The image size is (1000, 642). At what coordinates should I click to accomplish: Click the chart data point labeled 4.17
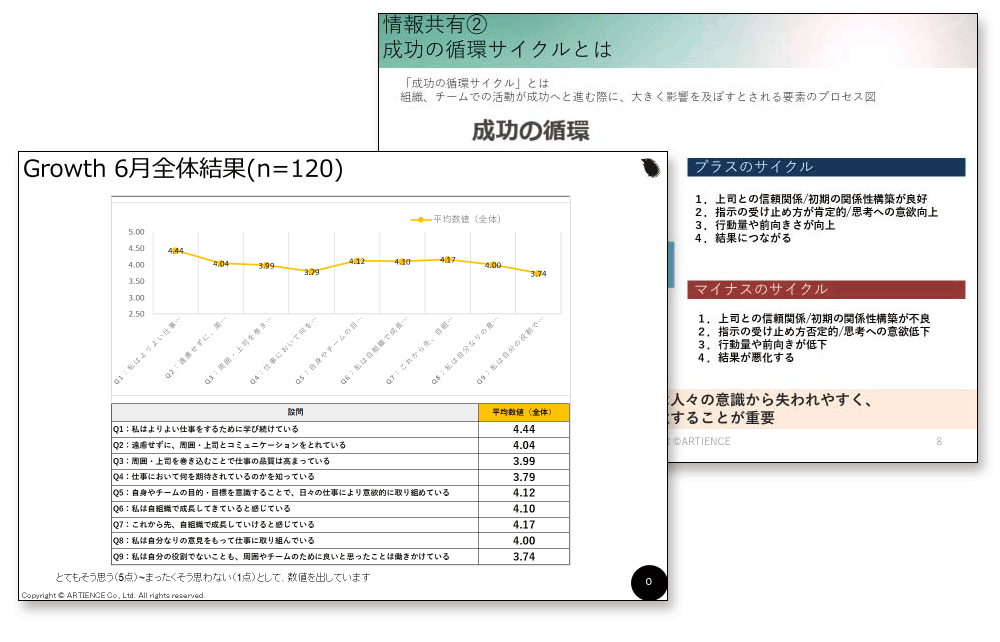click(x=448, y=260)
